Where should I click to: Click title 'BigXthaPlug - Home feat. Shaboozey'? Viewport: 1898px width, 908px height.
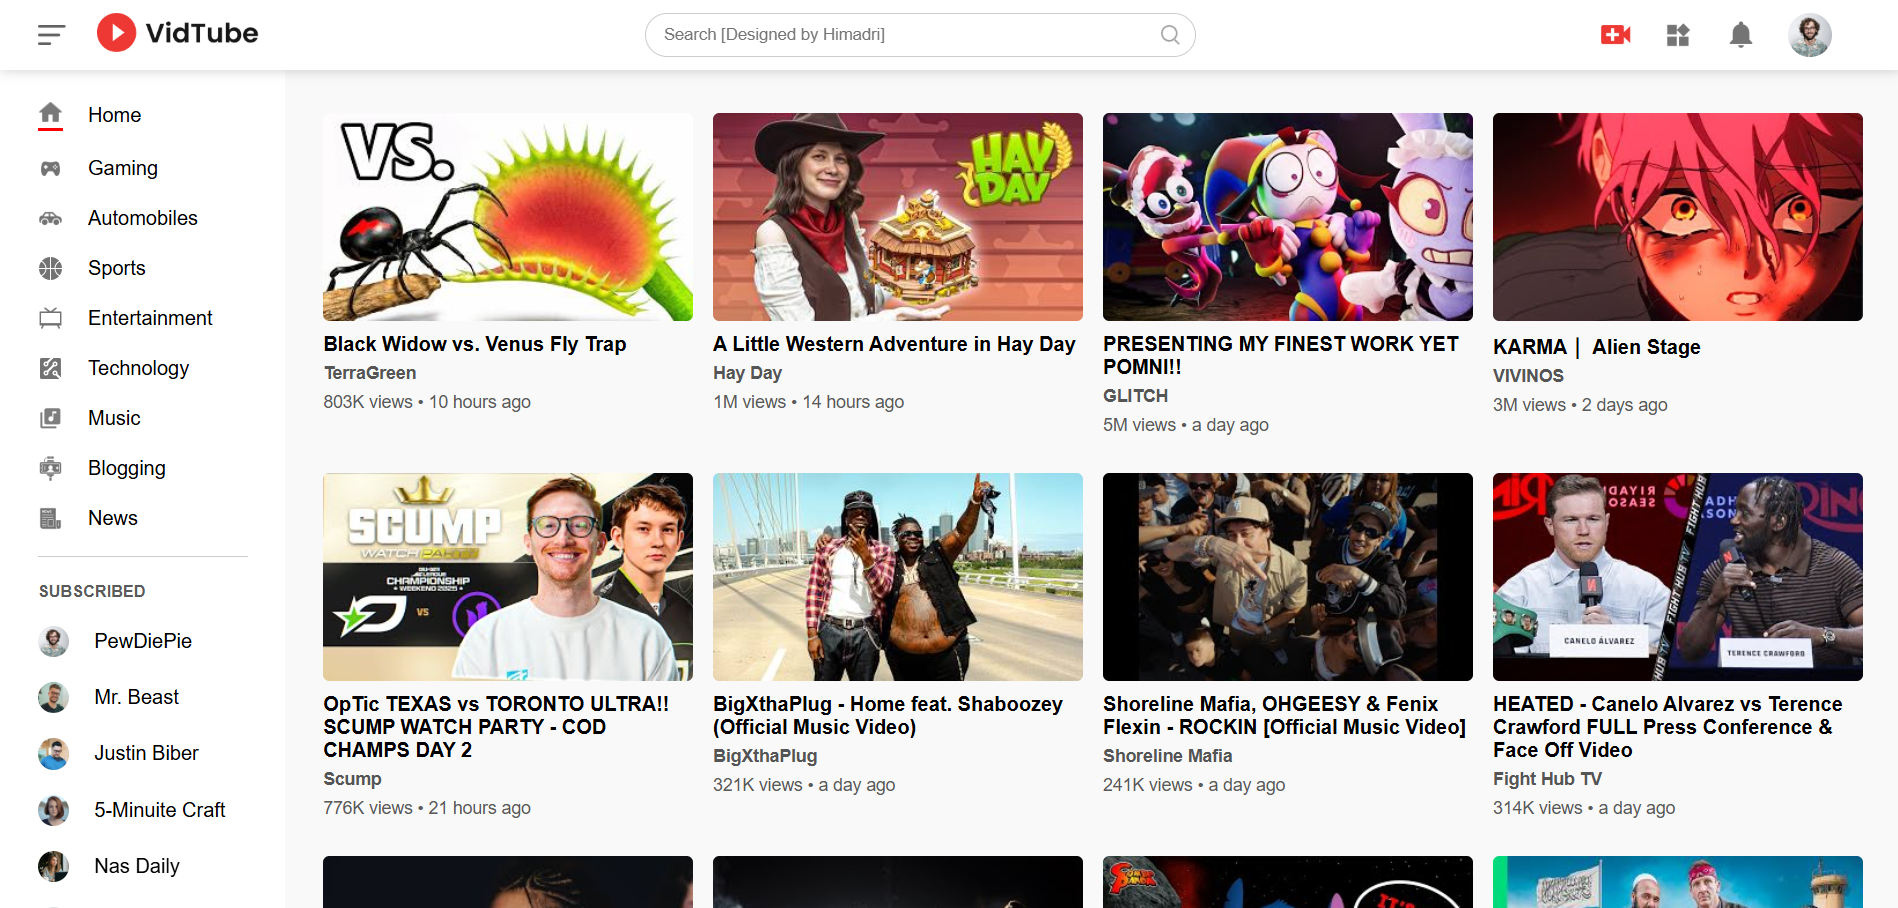888,715
